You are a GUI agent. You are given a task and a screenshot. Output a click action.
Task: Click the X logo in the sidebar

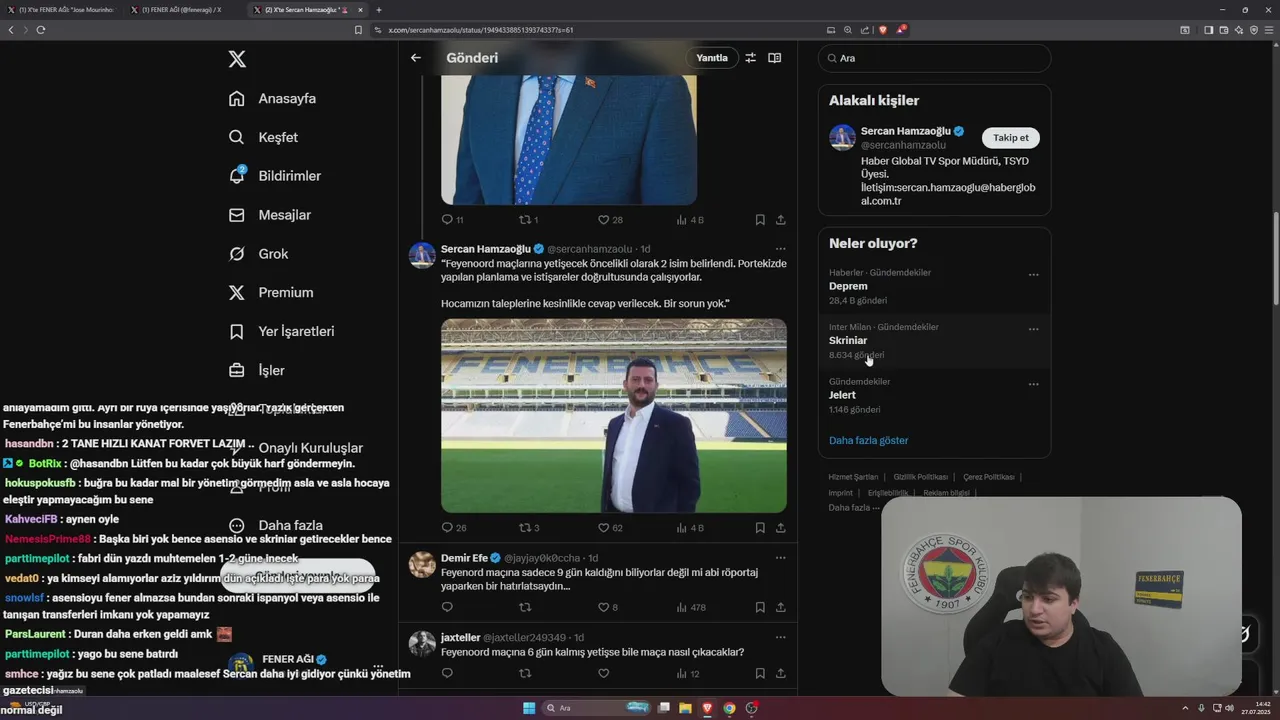[237, 59]
